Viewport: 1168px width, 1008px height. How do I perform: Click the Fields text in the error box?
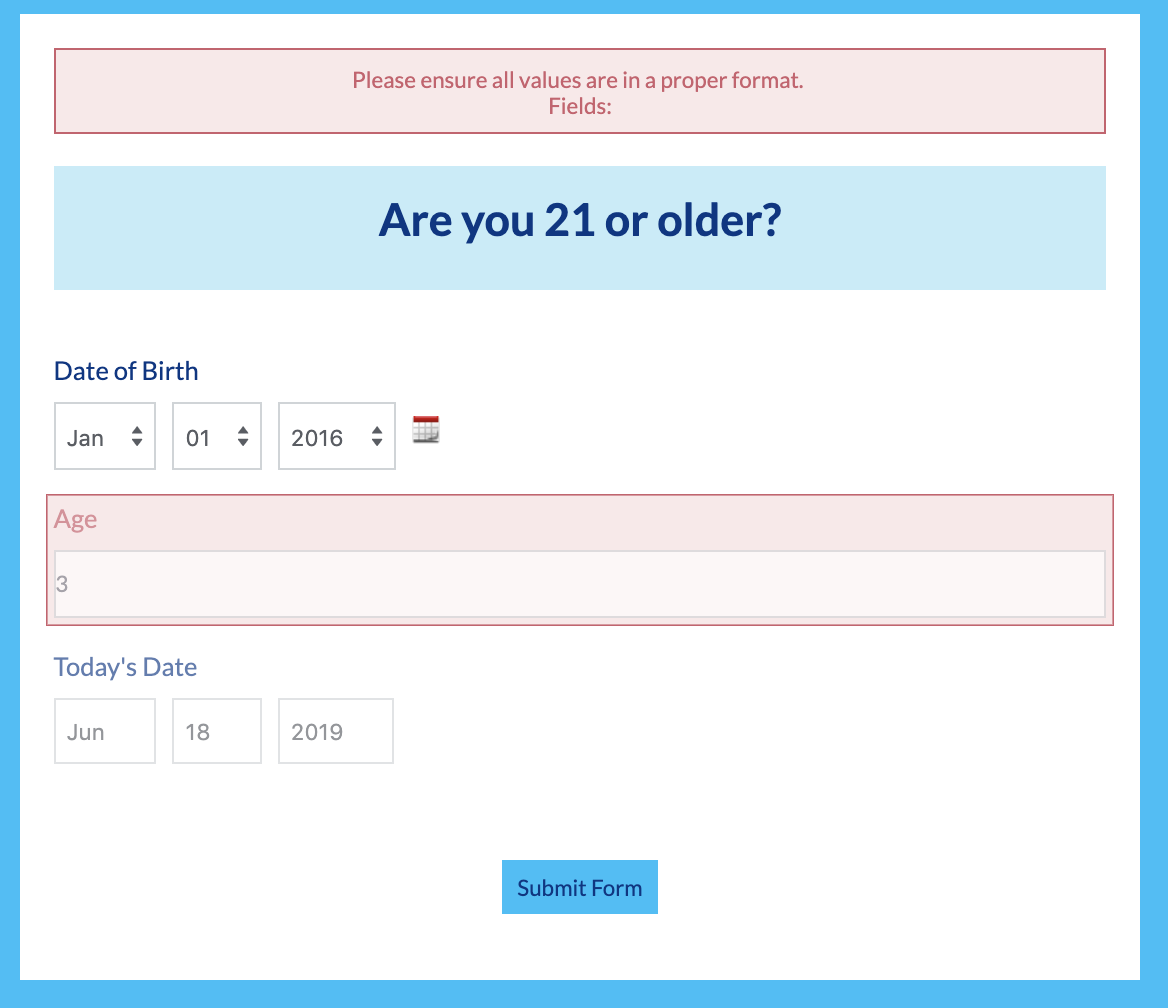pos(580,107)
